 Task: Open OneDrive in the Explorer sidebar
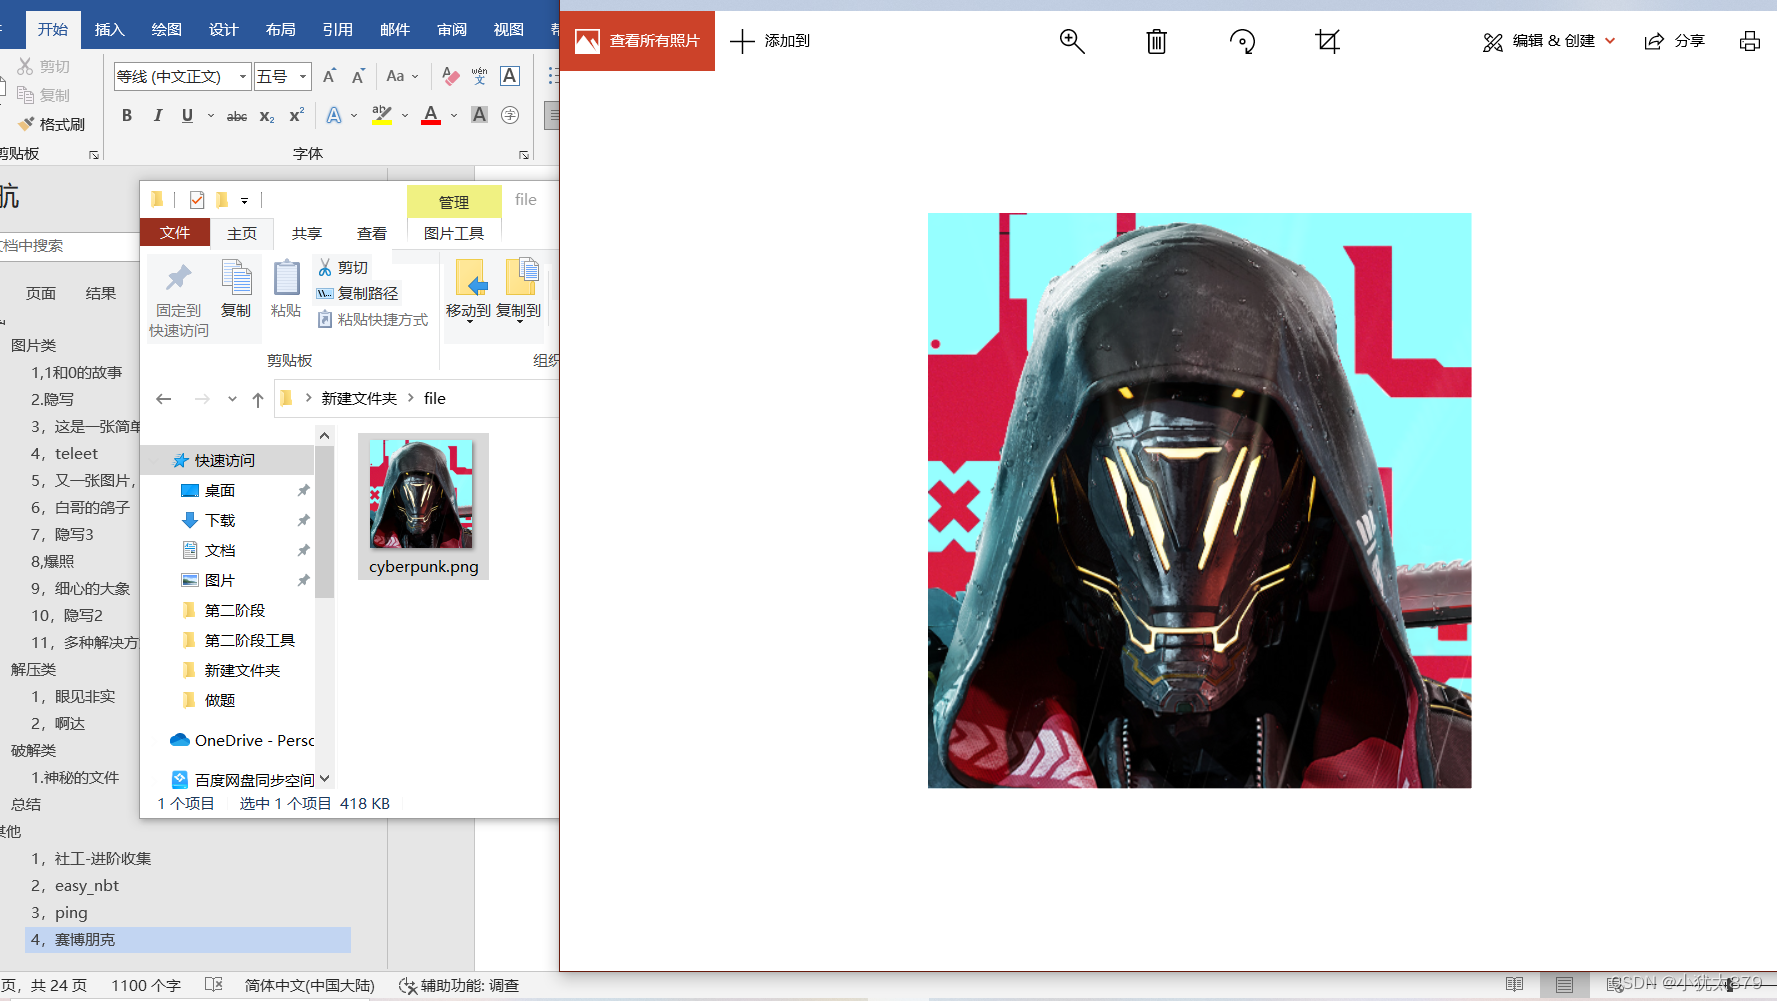coord(242,740)
